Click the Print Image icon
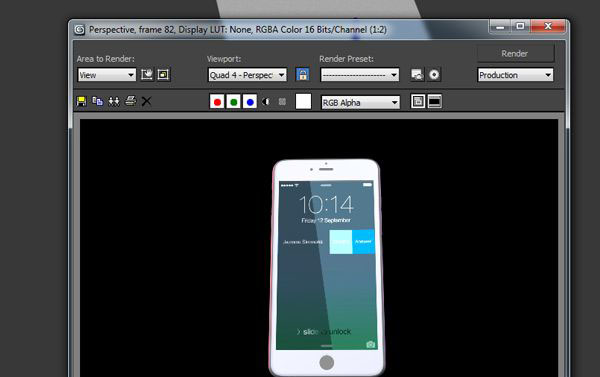Screen dimensions: 600x377 (130, 101)
